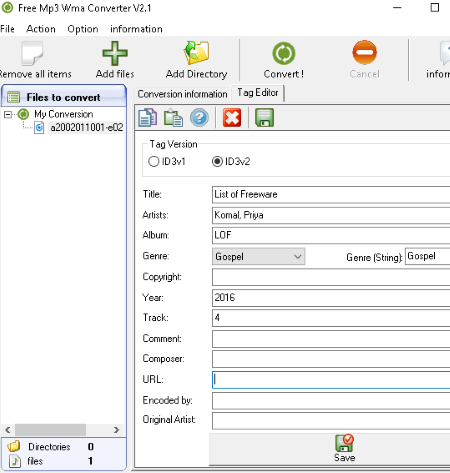450x473 pixels.
Task: Open the information menu
Action: (136, 29)
